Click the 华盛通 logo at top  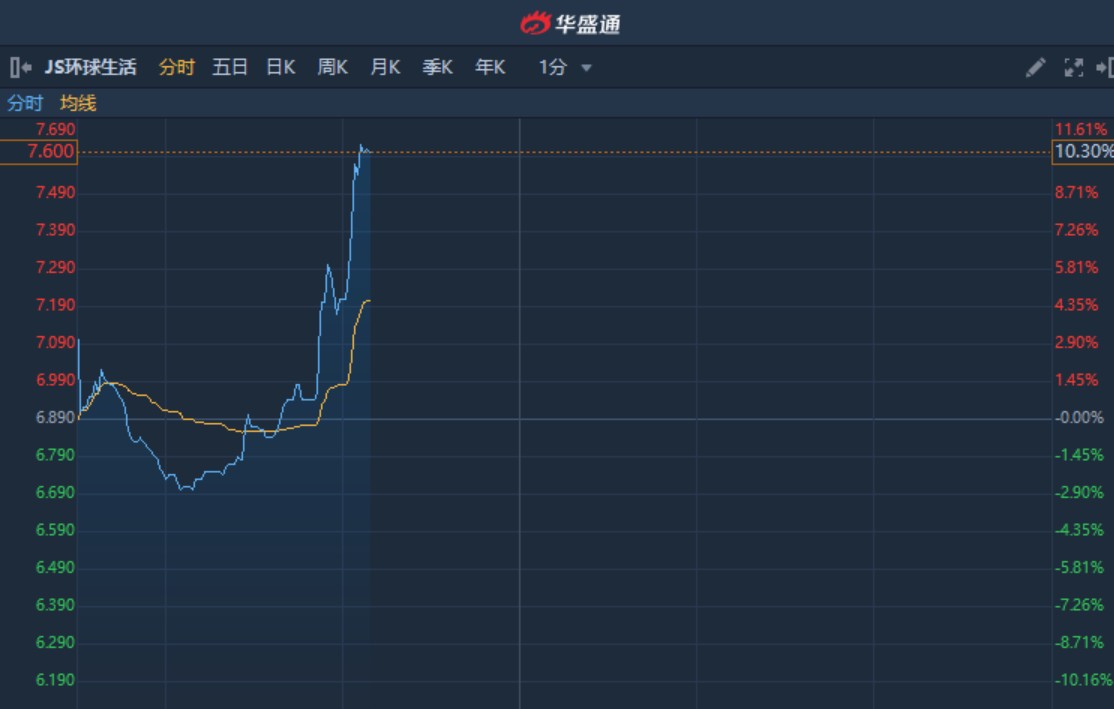click(x=570, y=23)
